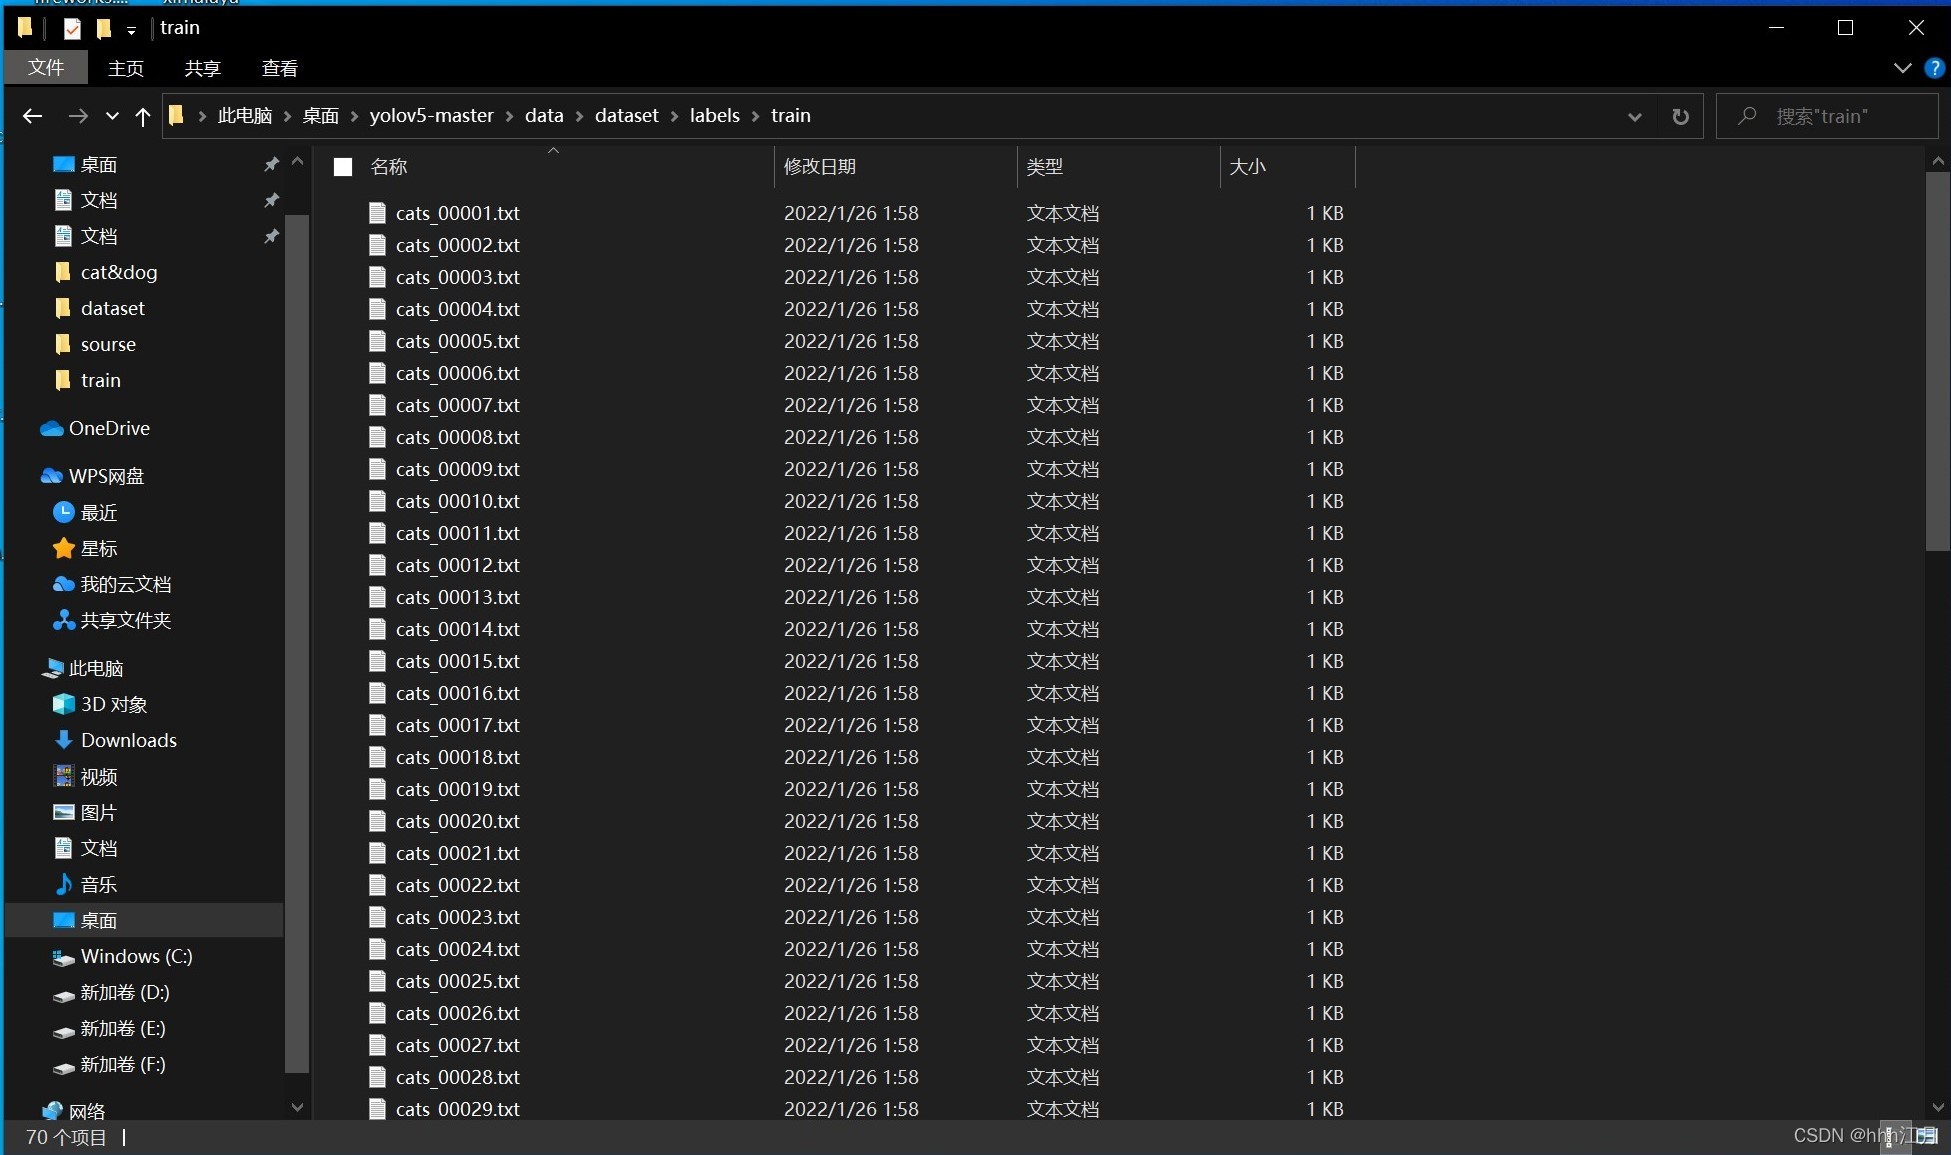Open the sourse quick access folder
1951x1155 pixels.
[95, 344]
